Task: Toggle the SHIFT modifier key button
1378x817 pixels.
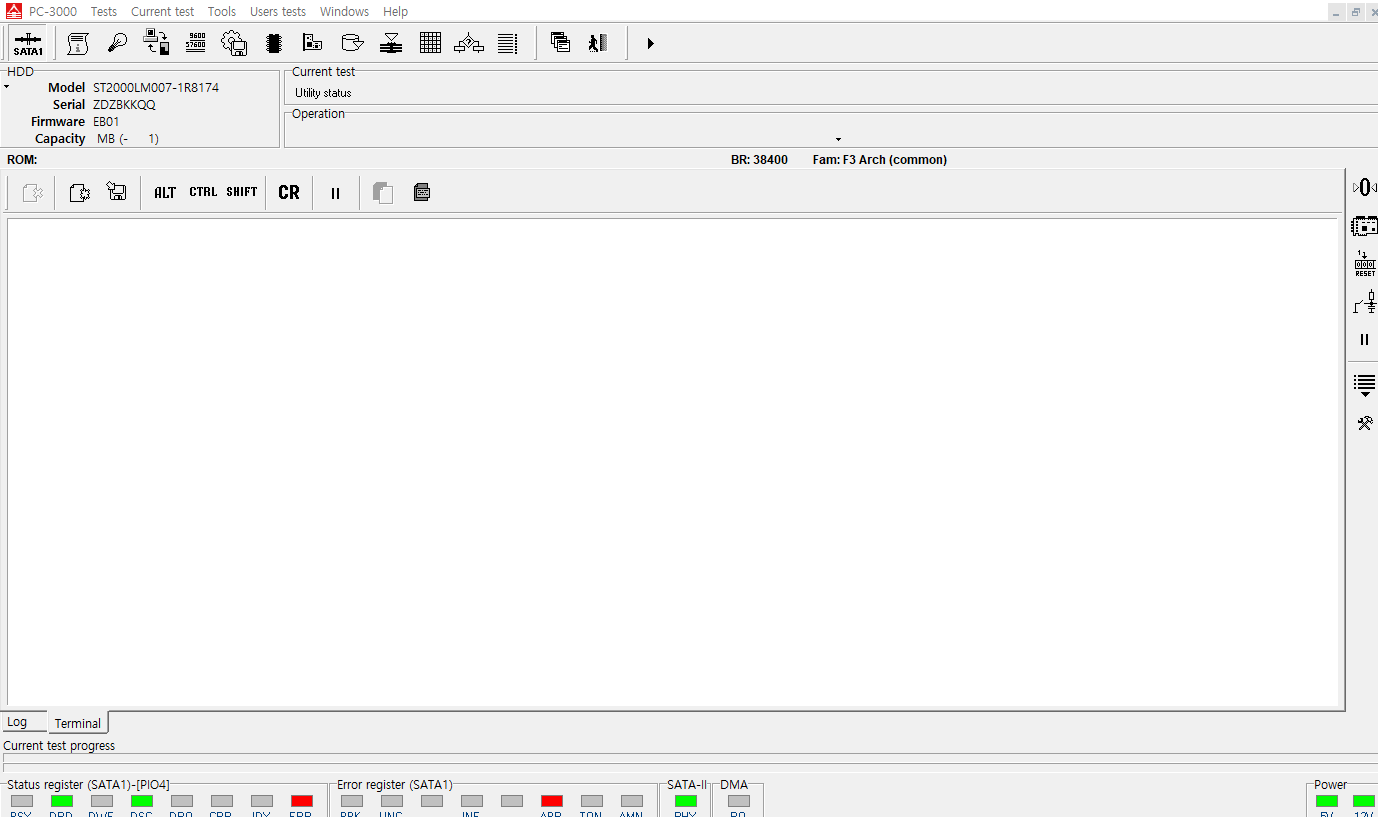Action: (242, 193)
